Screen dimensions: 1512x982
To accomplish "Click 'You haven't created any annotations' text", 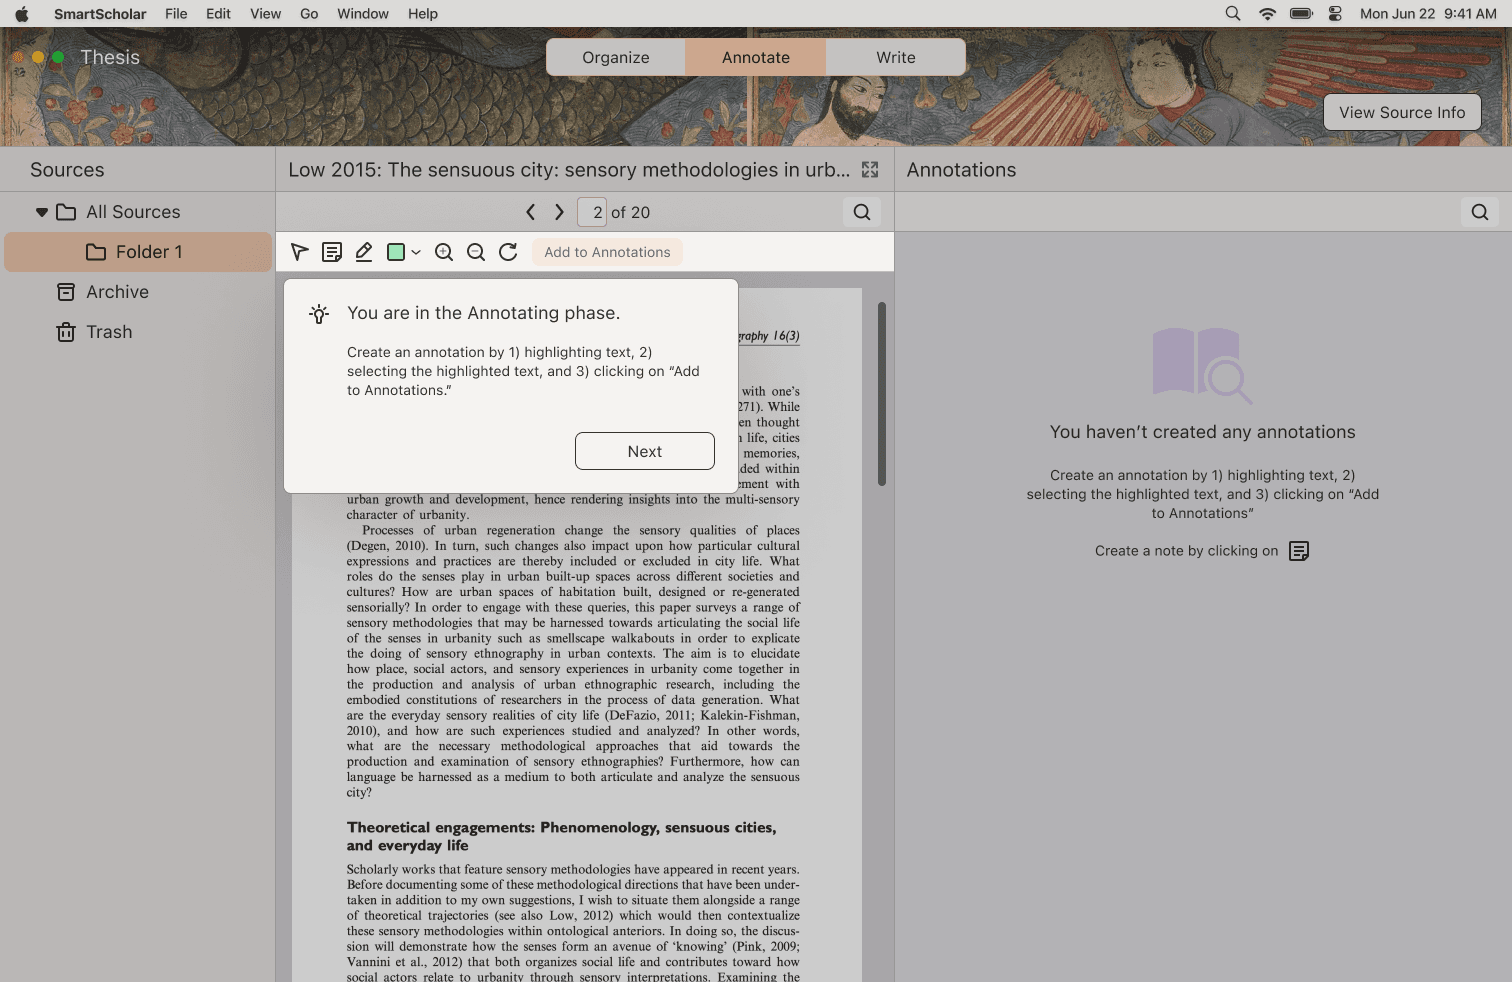I will [1202, 432].
